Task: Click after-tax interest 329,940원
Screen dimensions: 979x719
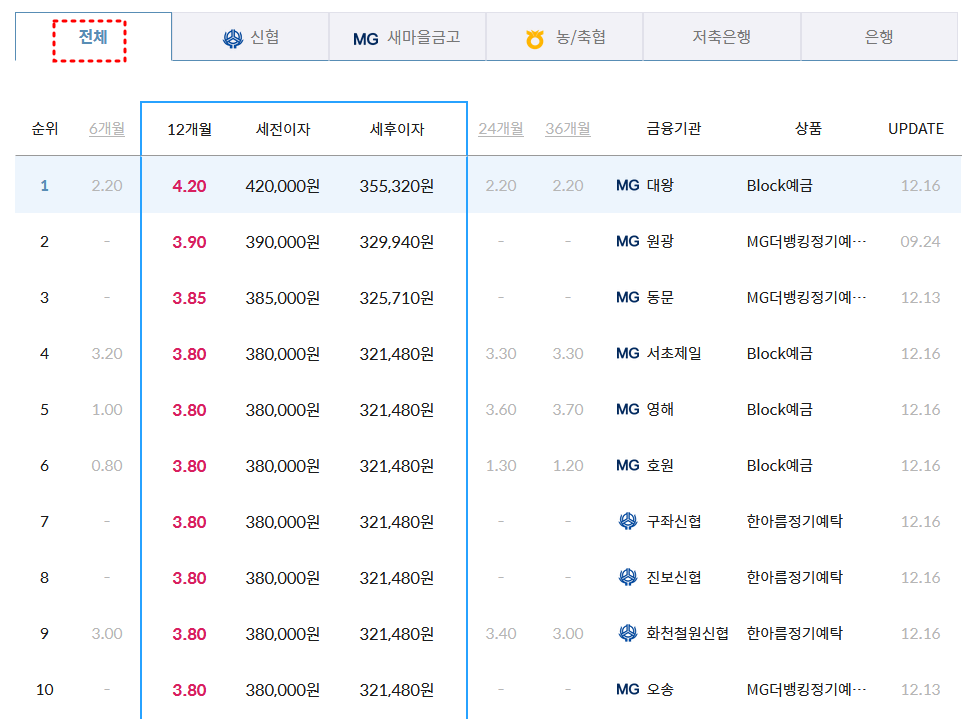Action: (396, 242)
